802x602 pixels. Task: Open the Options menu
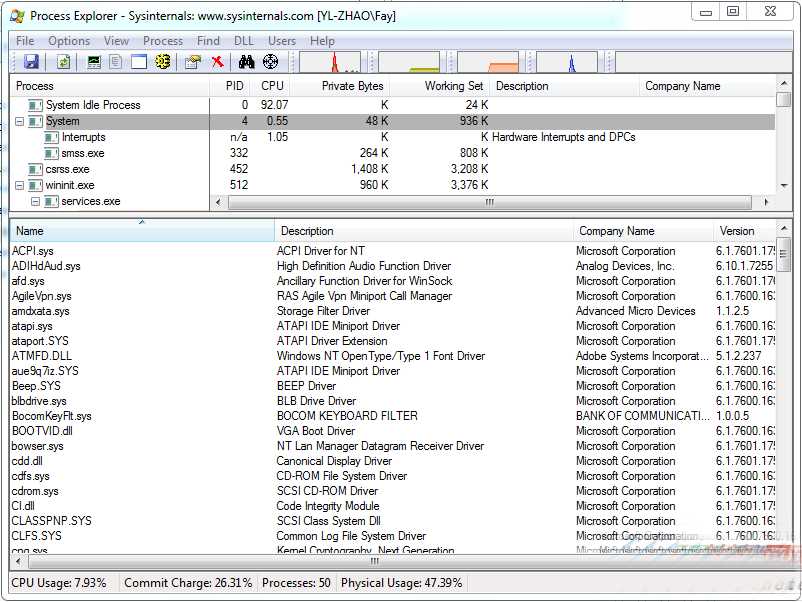(x=68, y=41)
